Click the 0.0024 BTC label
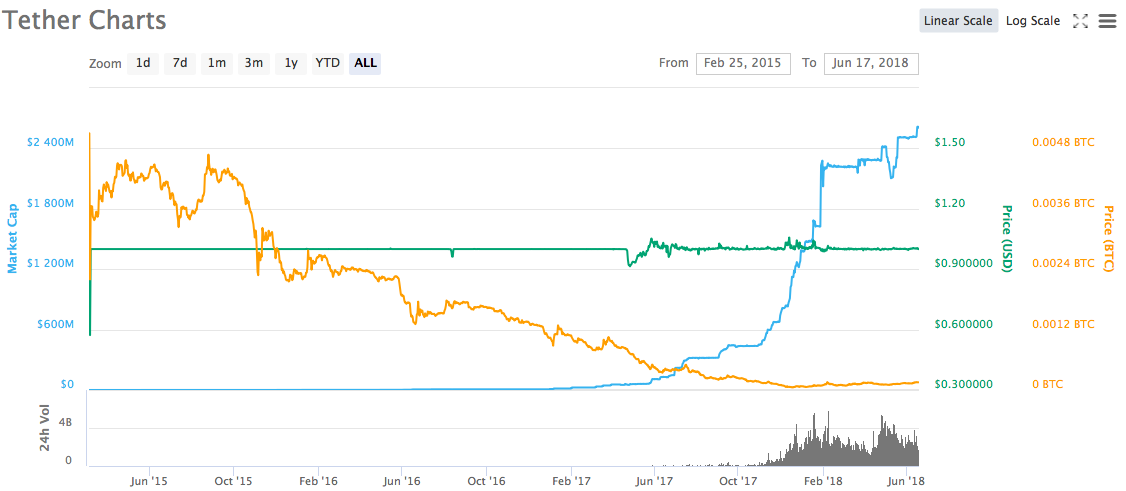This screenshot has width=1126, height=491. click(1063, 263)
